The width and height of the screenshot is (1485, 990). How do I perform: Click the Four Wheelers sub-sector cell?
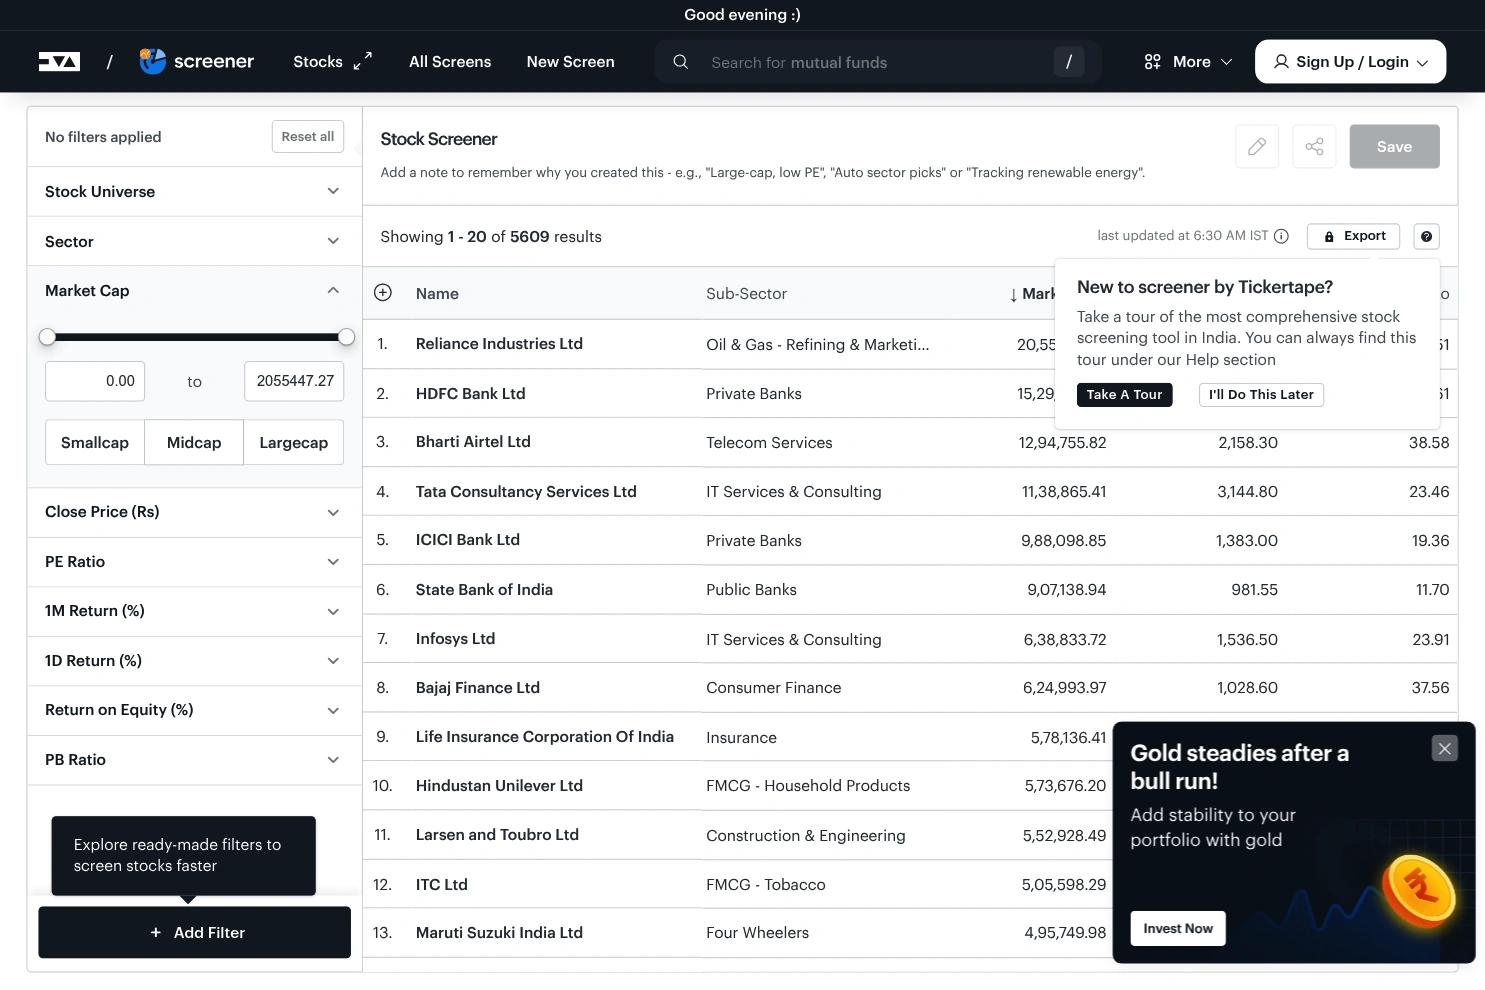pyautogui.click(x=757, y=933)
